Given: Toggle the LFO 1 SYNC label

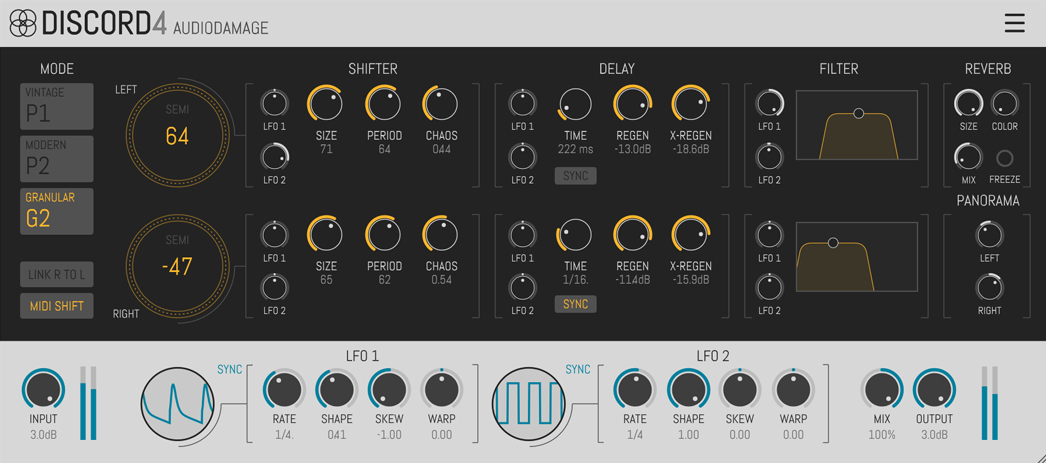Looking at the screenshot, I should coord(229,370).
